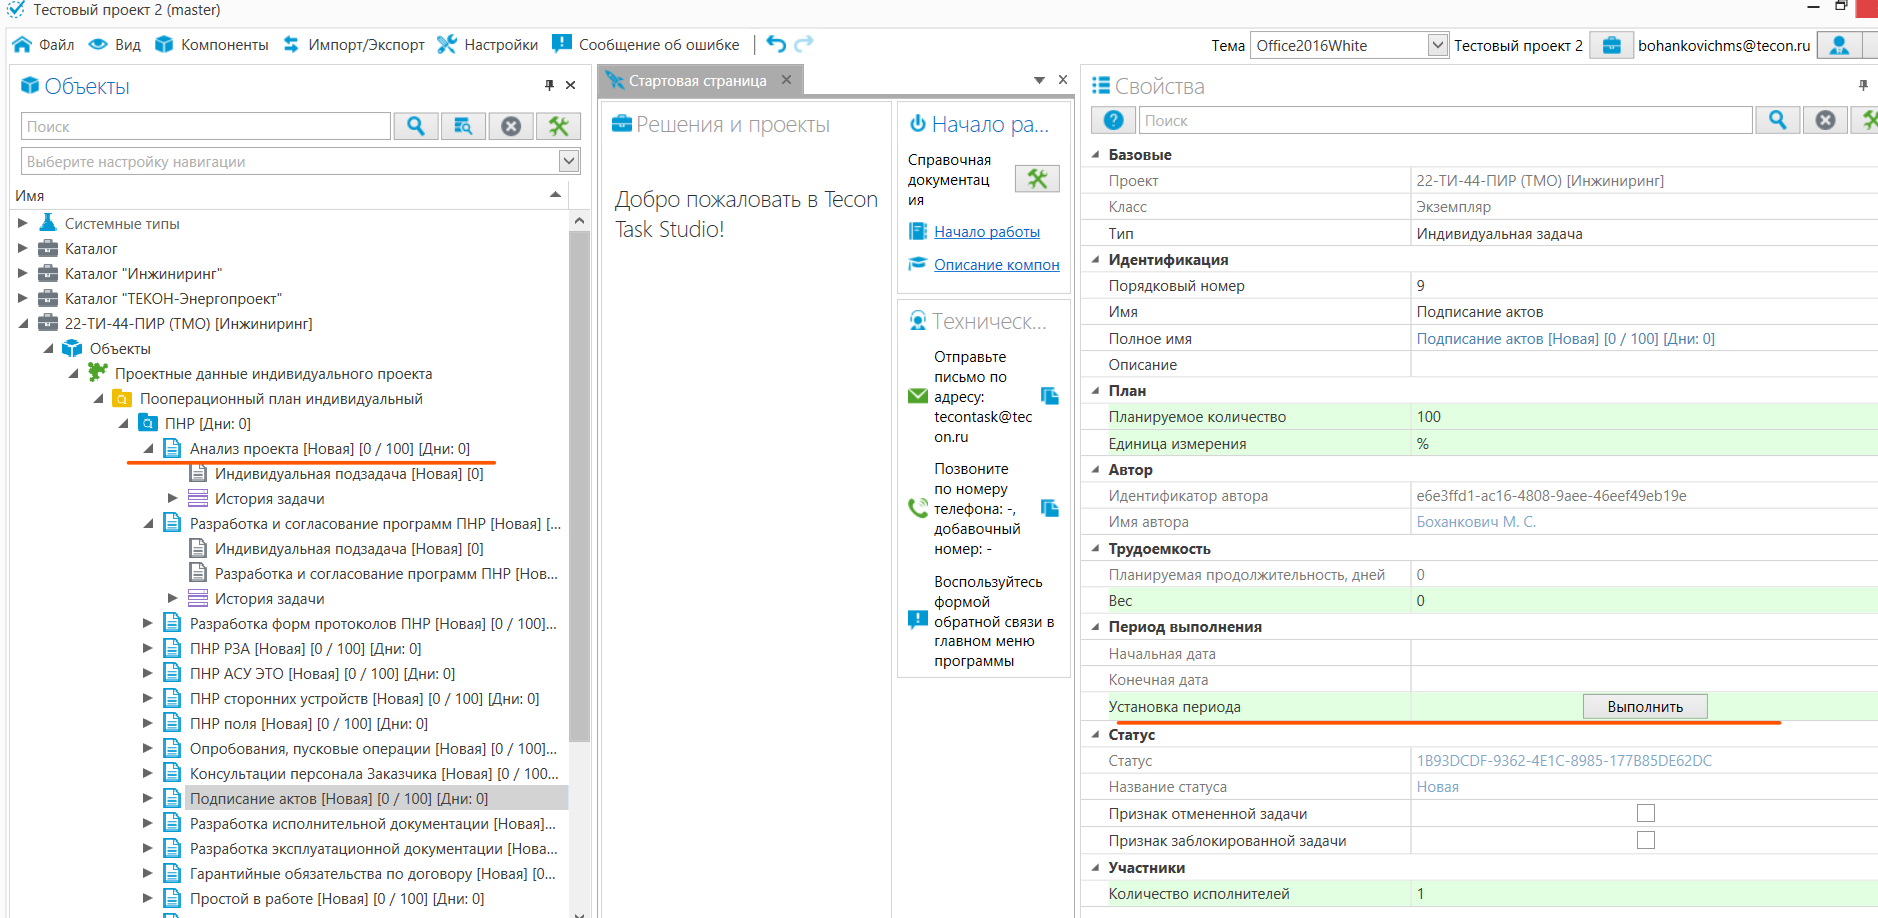Toggle the cancelled task checkbox
This screenshot has width=1878, height=918.
click(x=1645, y=813)
